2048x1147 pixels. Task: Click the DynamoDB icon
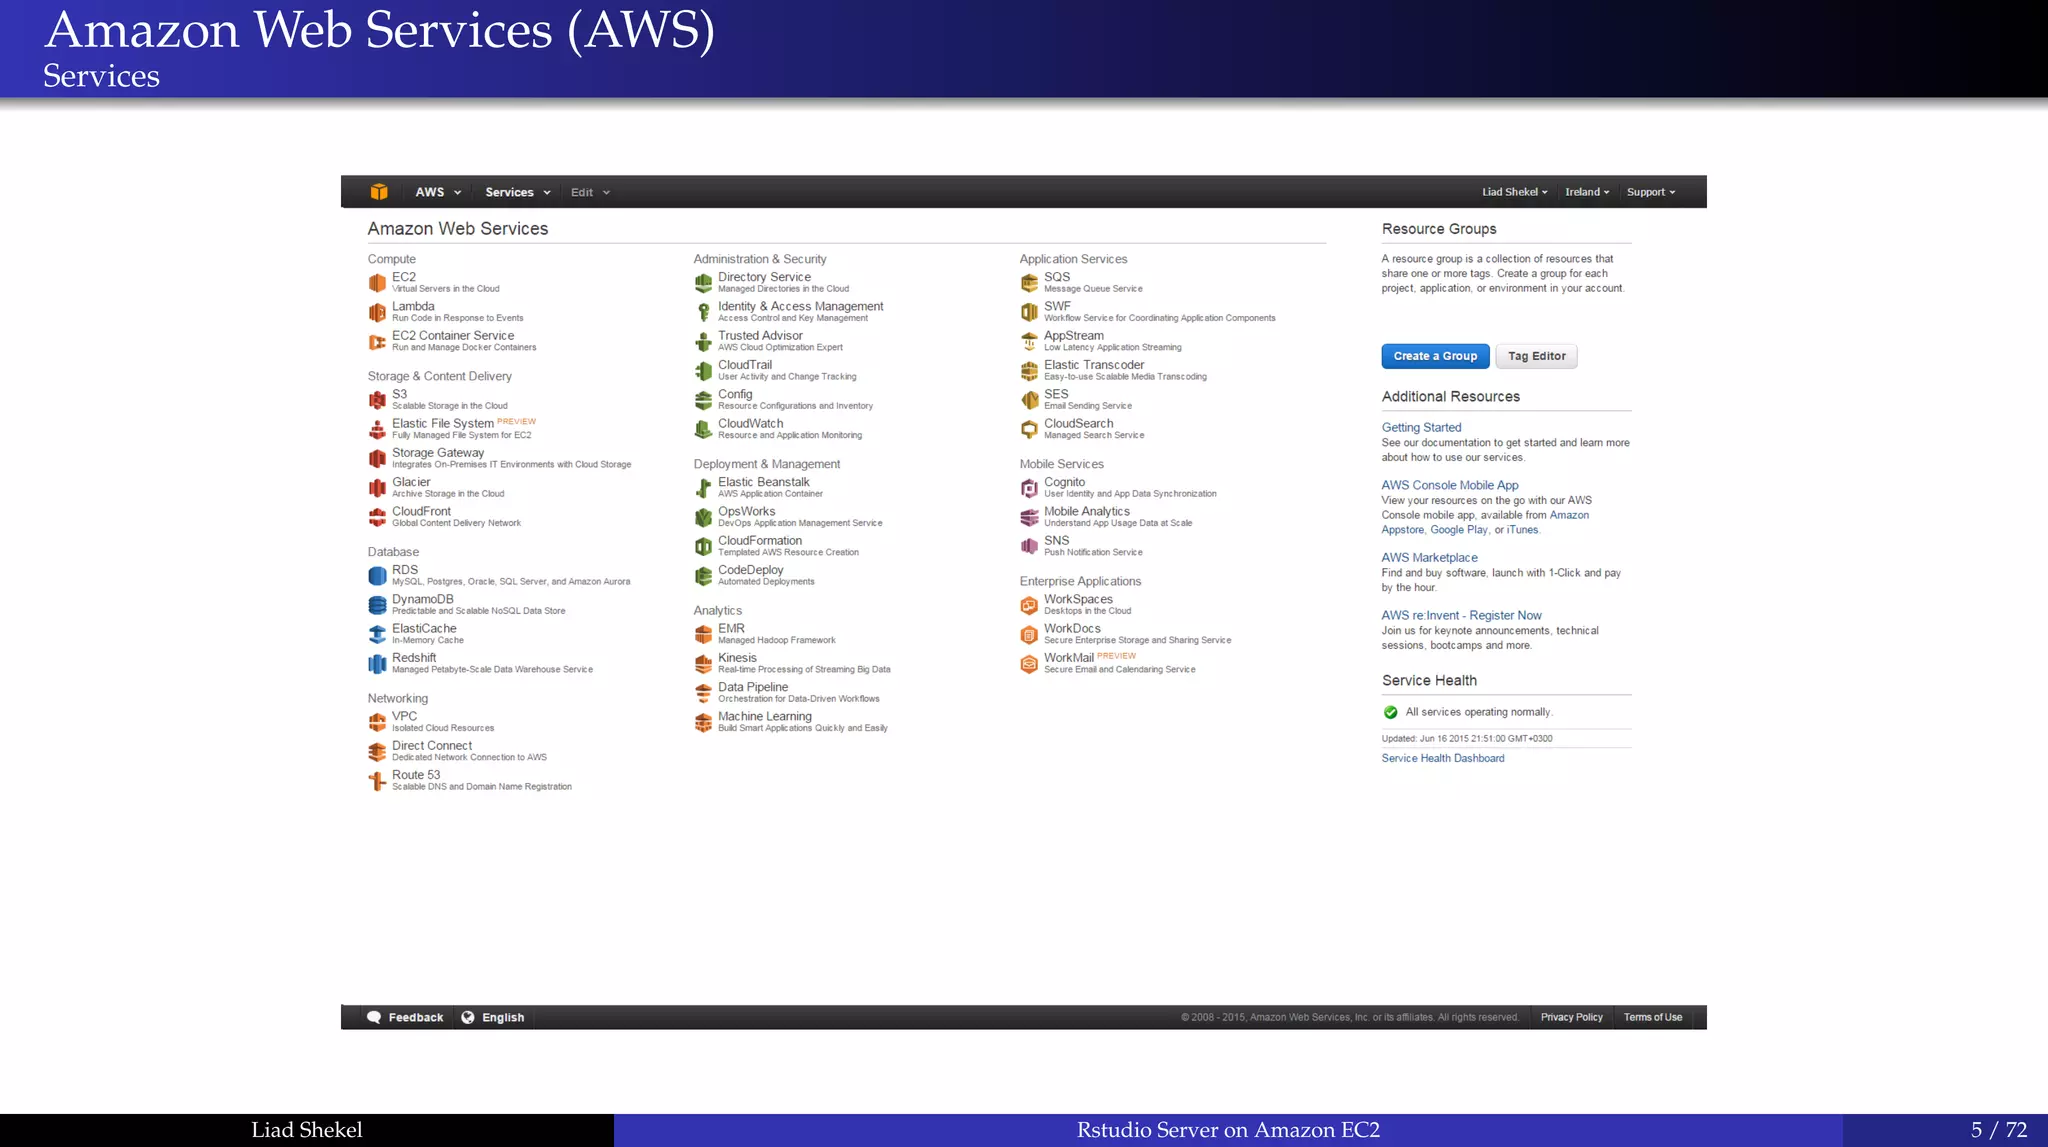[x=377, y=605]
